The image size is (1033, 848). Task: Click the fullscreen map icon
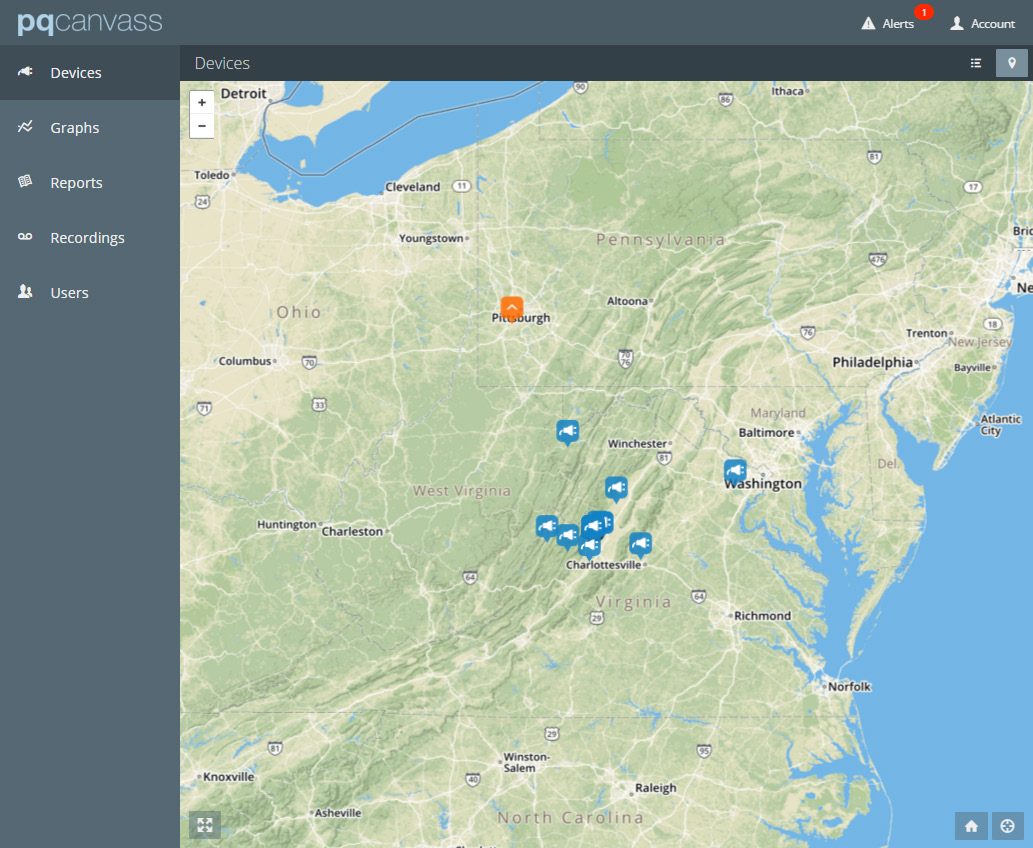[205, 825]
